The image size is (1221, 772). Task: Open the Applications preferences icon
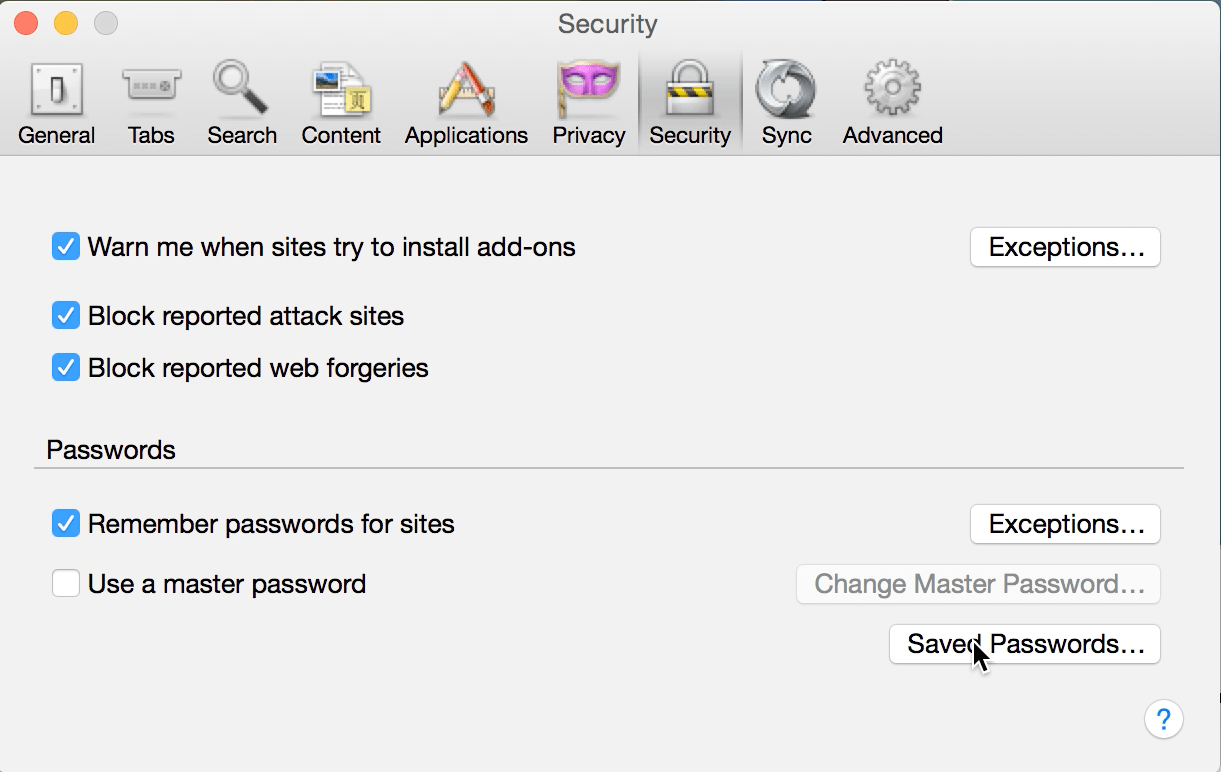466,91
